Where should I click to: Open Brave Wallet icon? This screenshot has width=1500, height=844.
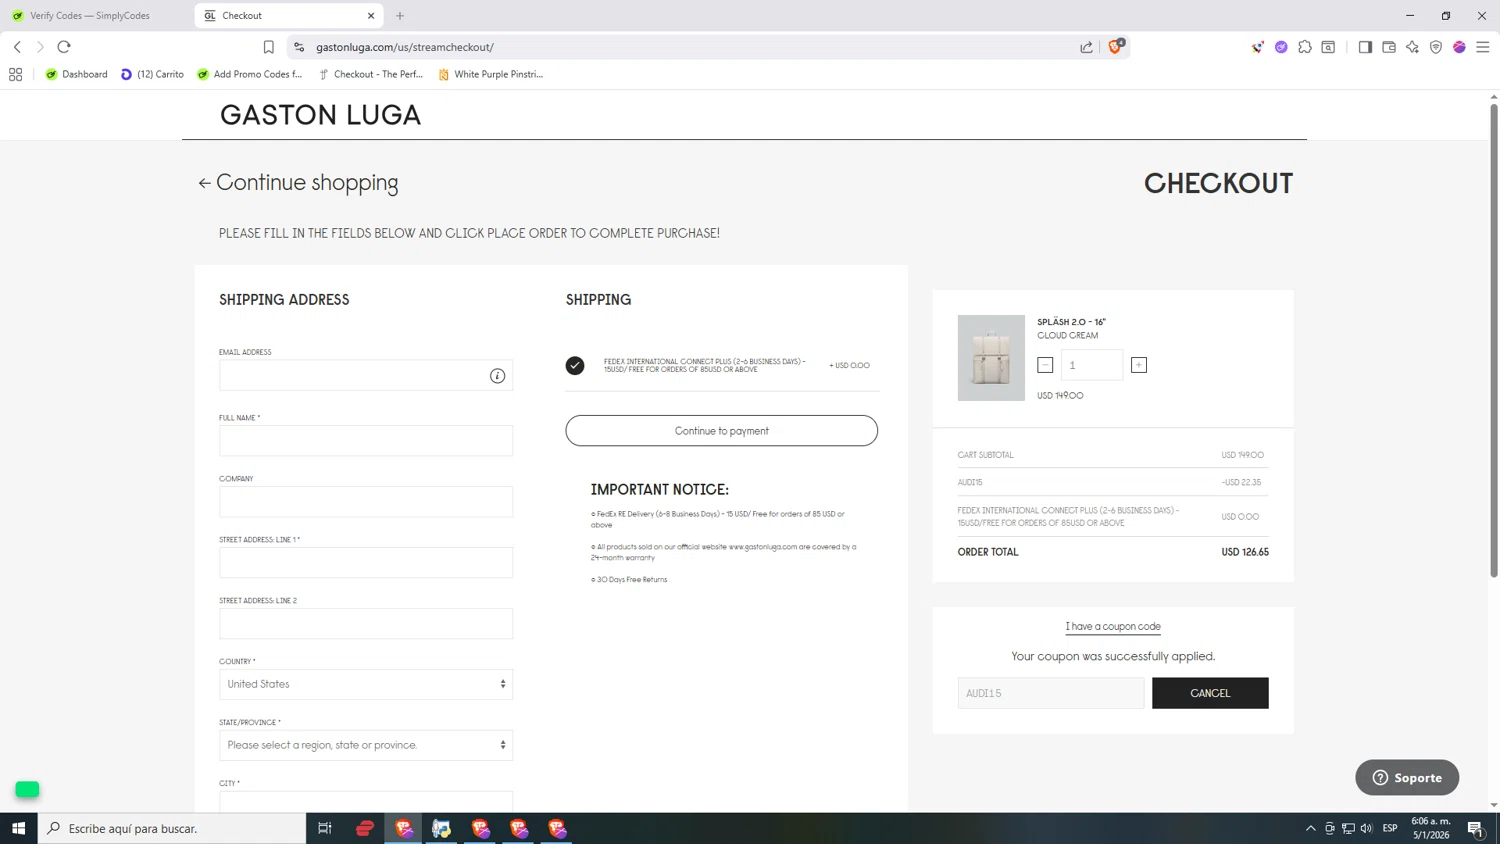[1389, 47]
